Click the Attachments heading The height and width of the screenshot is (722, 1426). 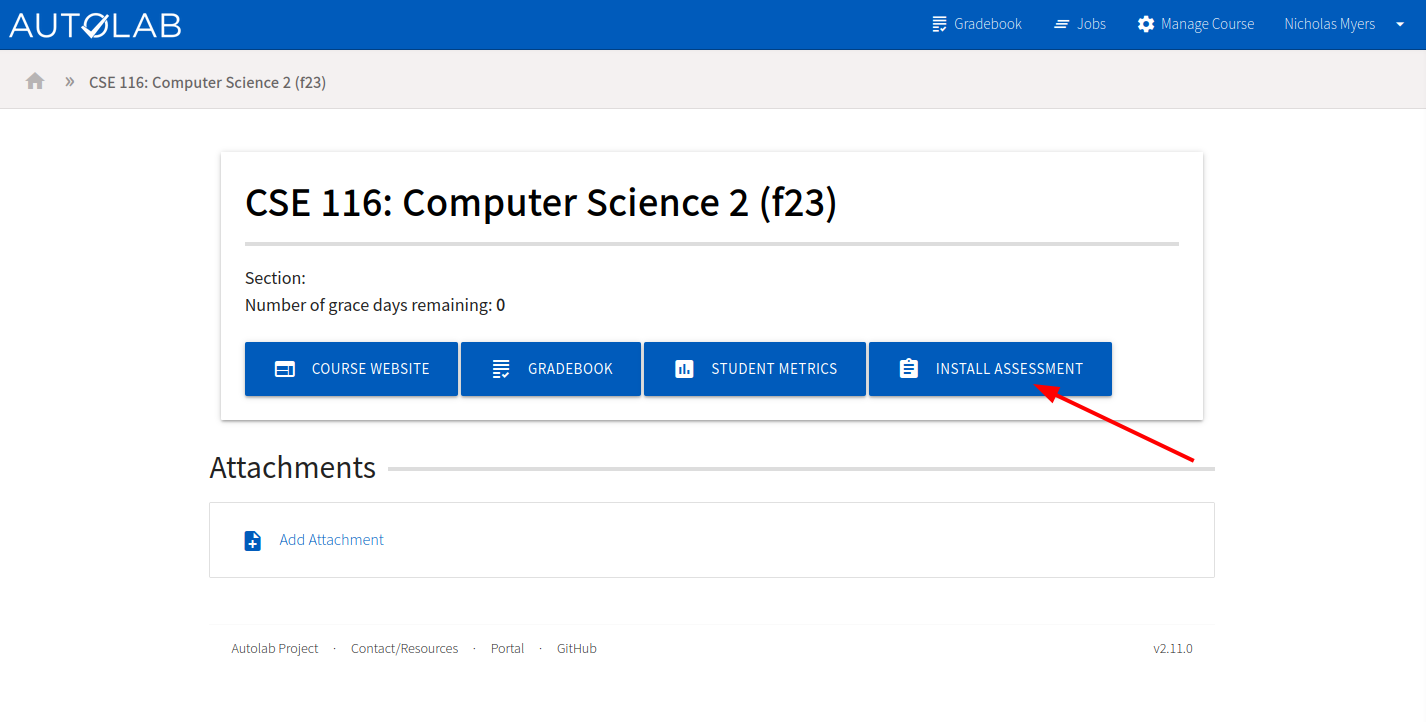point(293,467)
